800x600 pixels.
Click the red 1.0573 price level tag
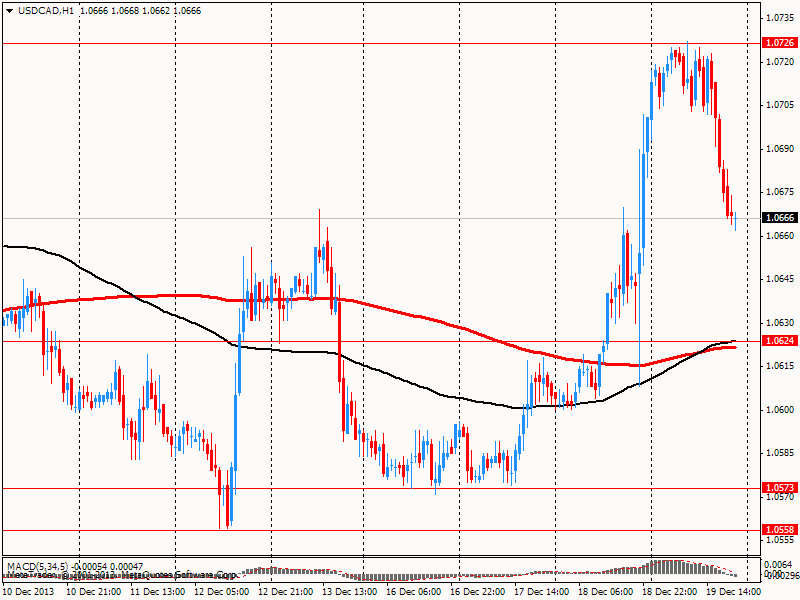[x=780, y=488]
